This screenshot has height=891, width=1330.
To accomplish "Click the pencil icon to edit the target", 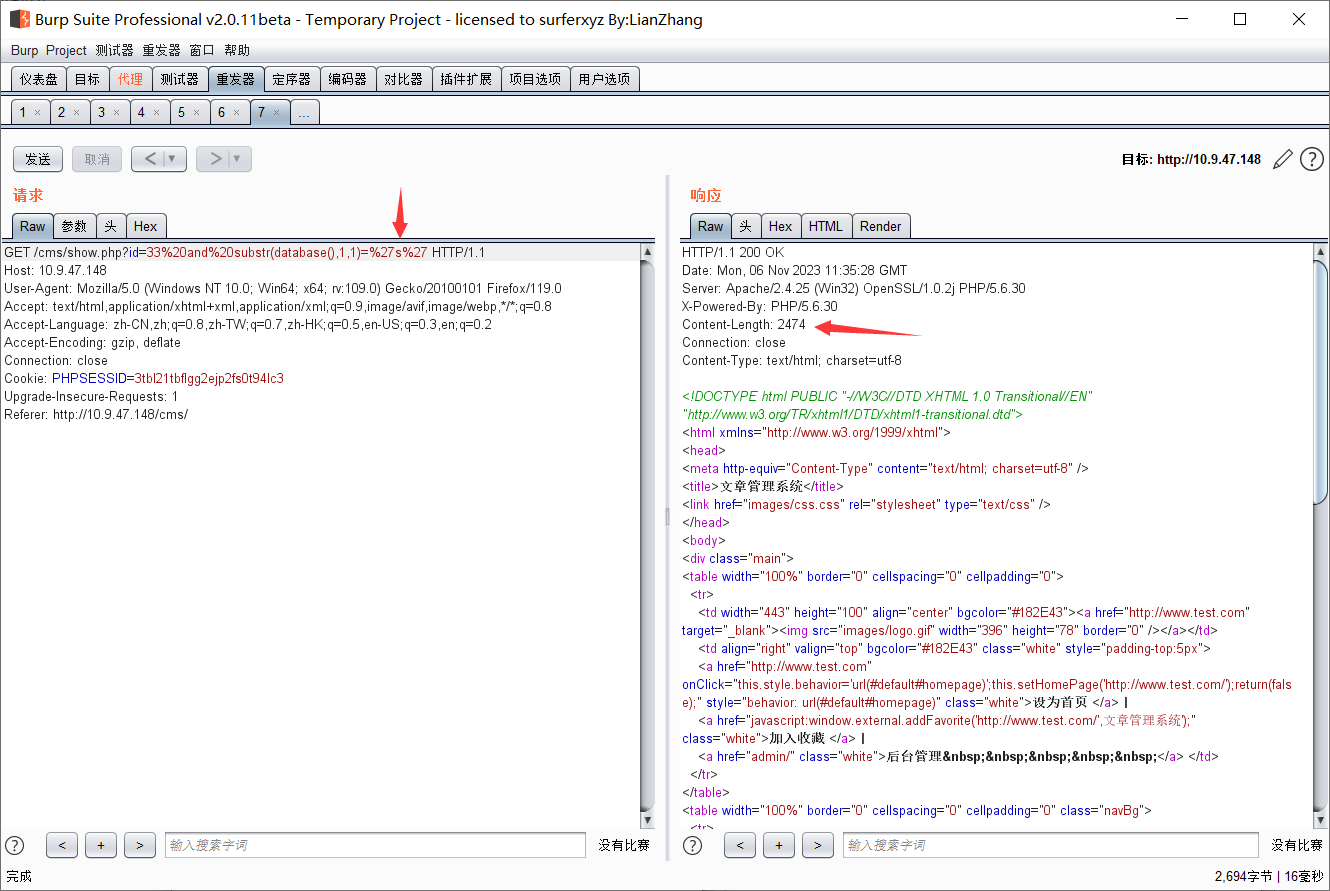I will click(1283, 159).
